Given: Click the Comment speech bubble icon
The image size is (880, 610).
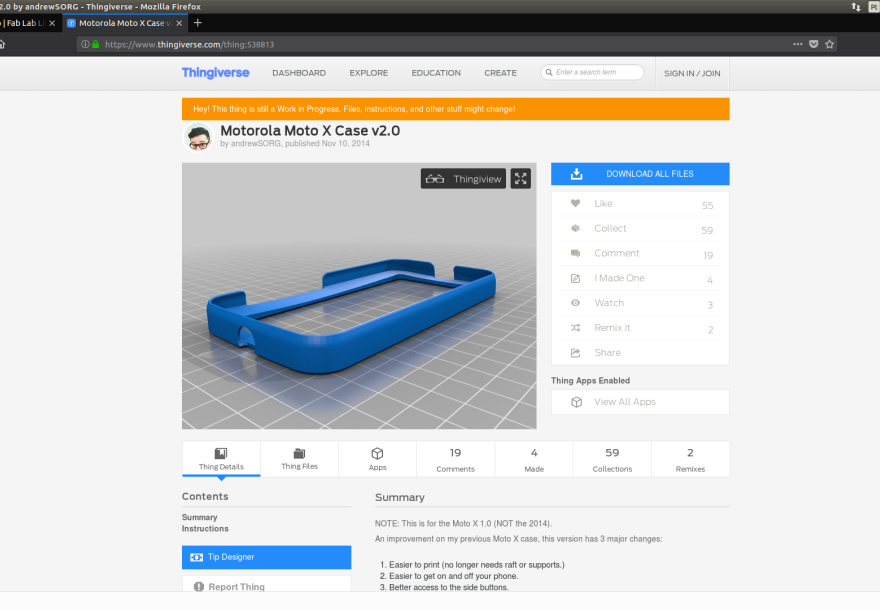Looking at the screenshot, I should click(575, 253).
